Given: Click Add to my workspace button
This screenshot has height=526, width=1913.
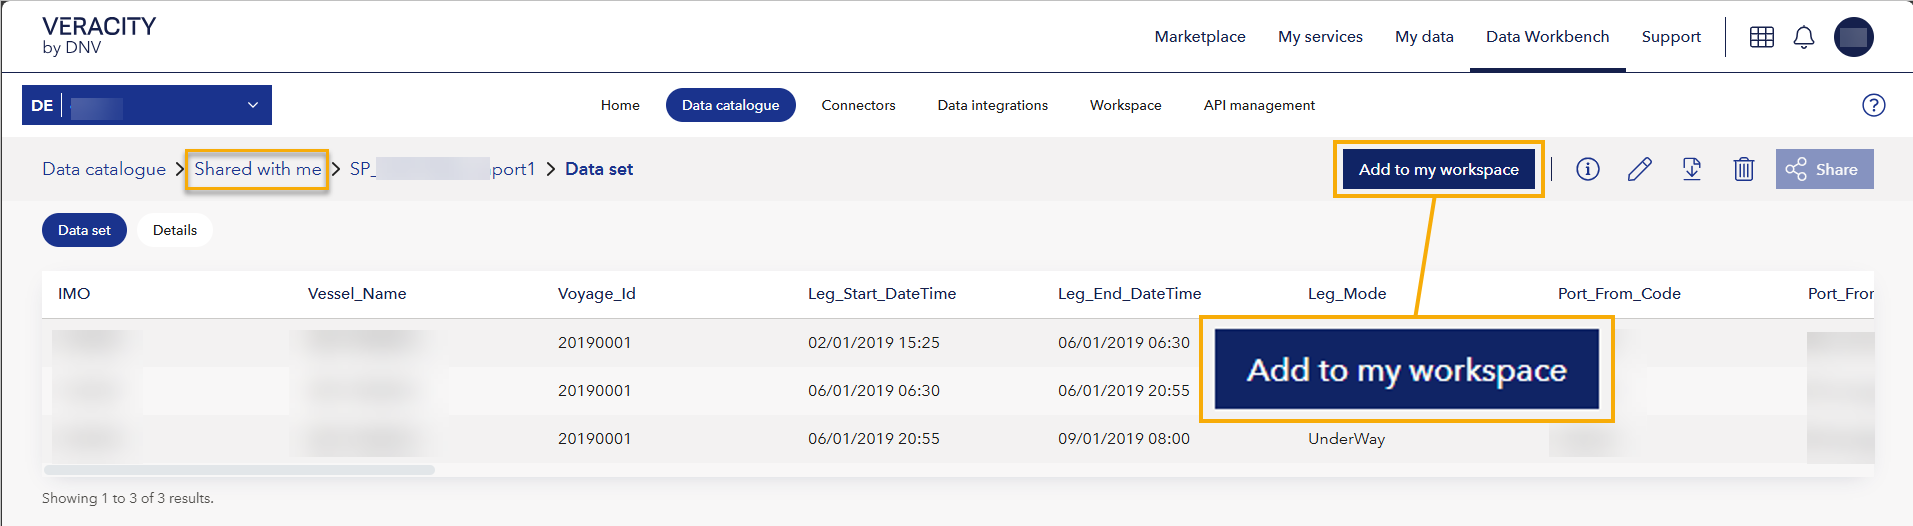Looking at the screenshot, I should click(1438, 169).
